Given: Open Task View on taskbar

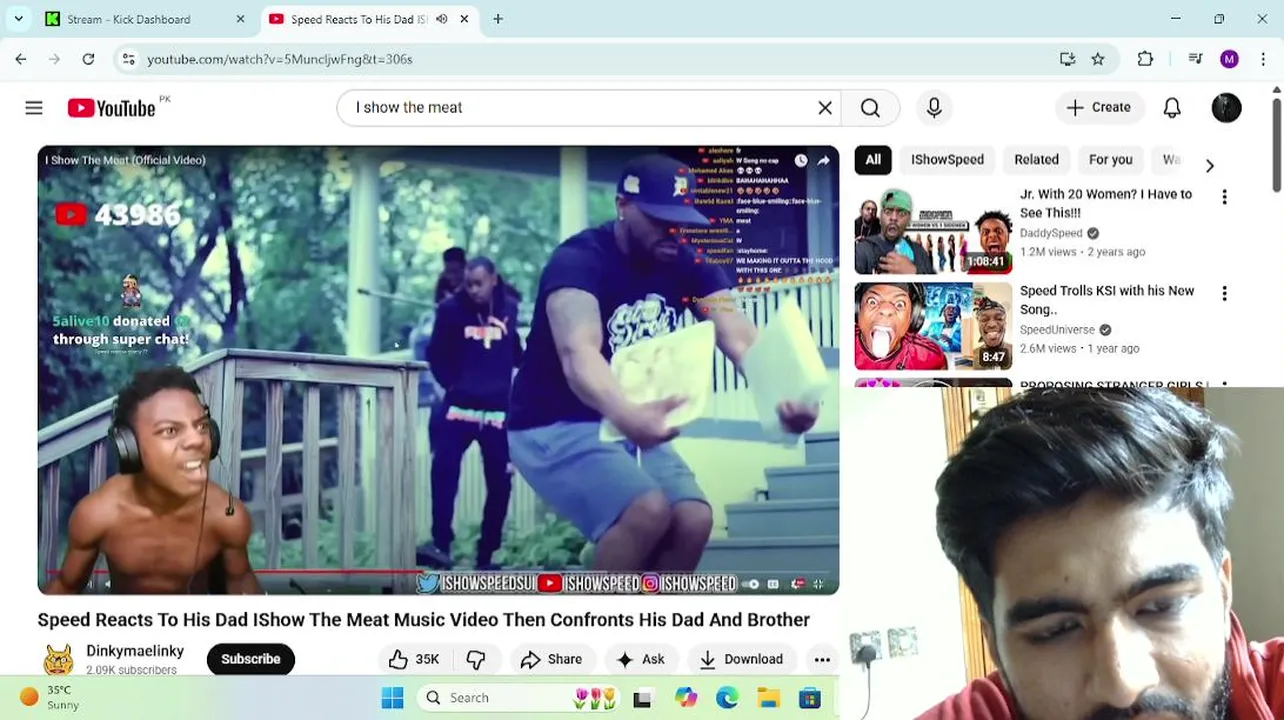Looking at the screenshot, I should click(642, 698).
